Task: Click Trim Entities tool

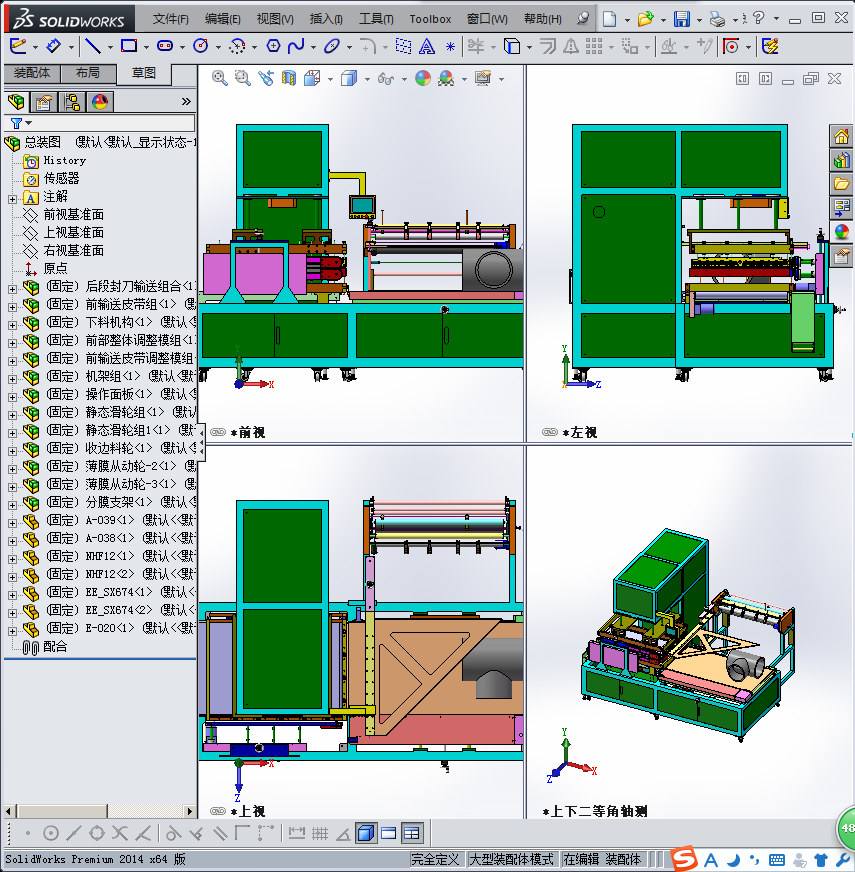Action: 476,46
